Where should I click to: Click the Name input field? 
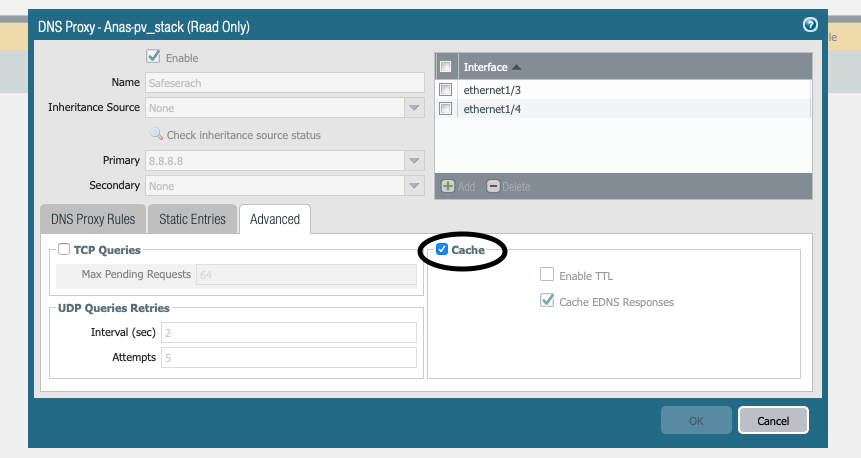(284, 83)
